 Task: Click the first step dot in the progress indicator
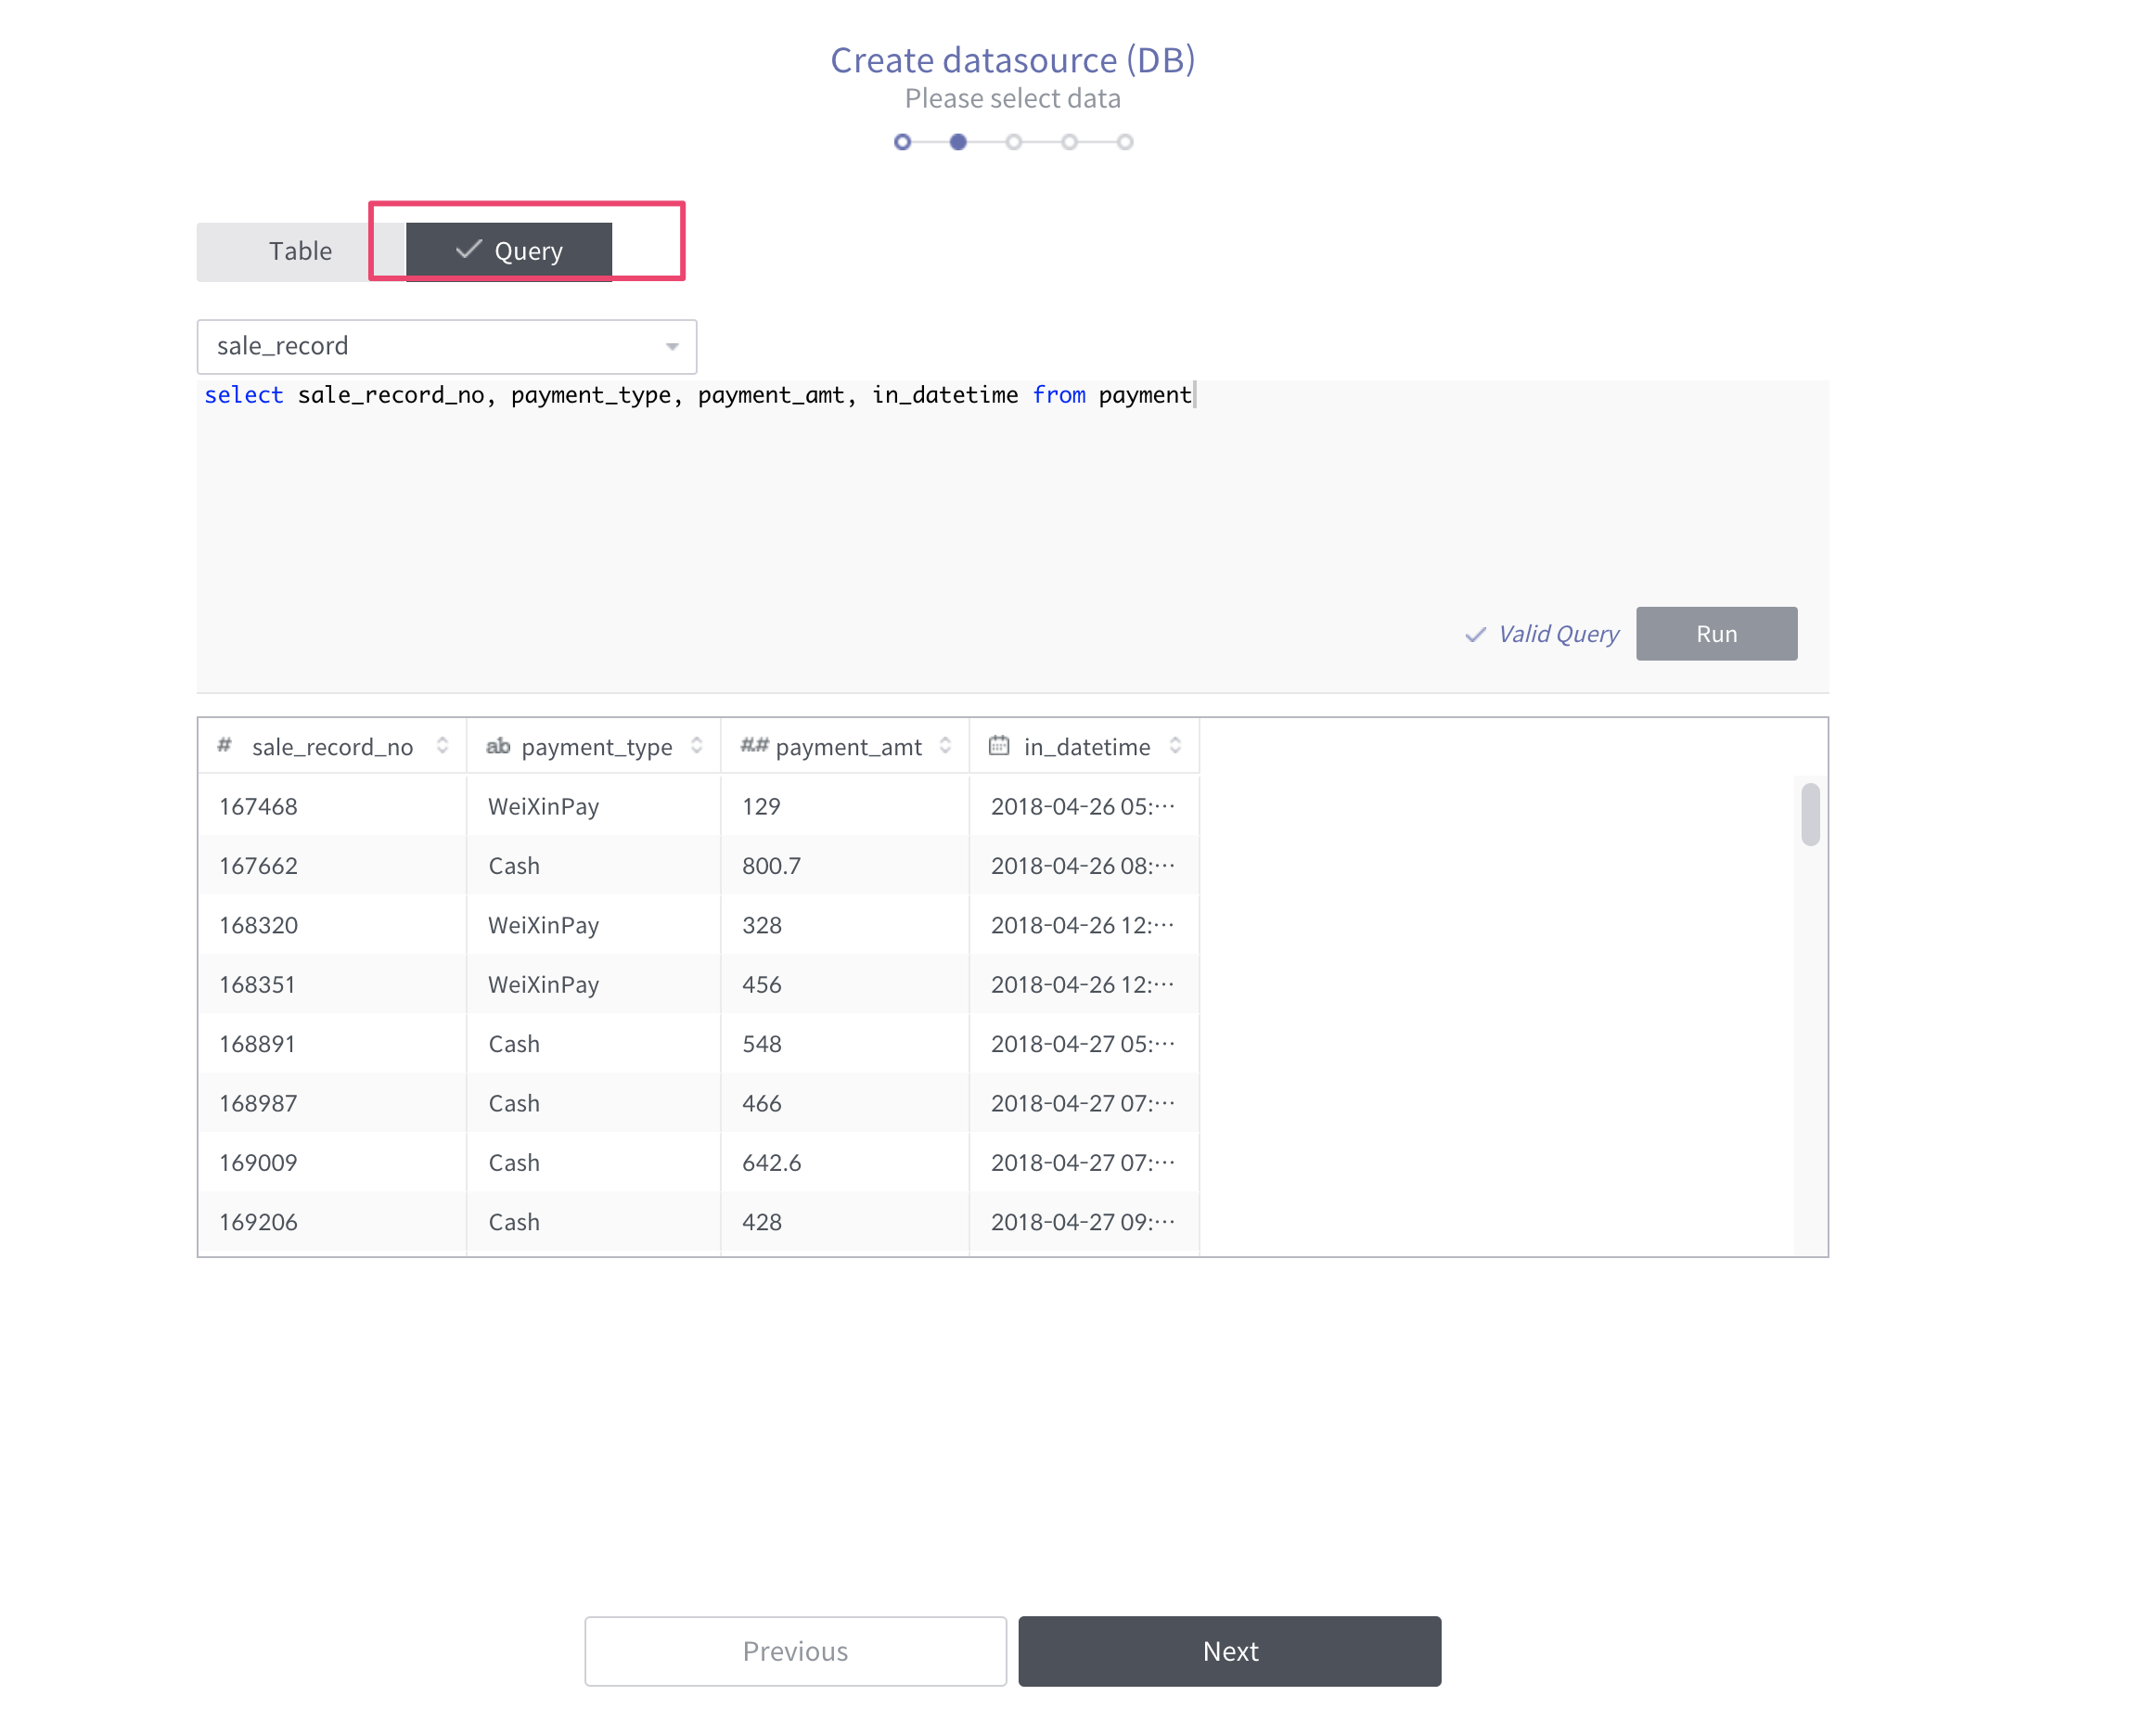(x=902, y=141)
